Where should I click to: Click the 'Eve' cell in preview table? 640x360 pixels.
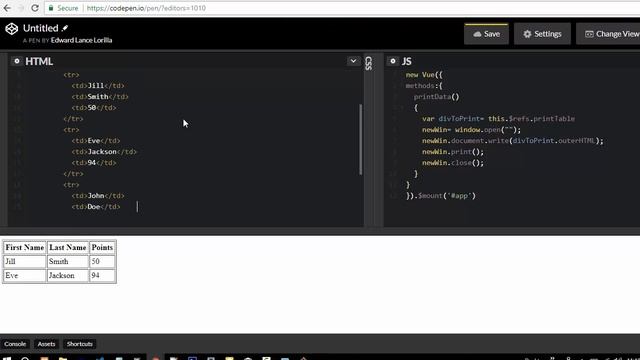click(24, 276)
